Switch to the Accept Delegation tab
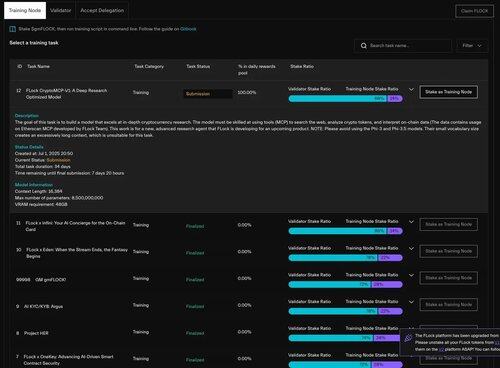Viewport: 500px width, 368px height. (x=102, y=10)
